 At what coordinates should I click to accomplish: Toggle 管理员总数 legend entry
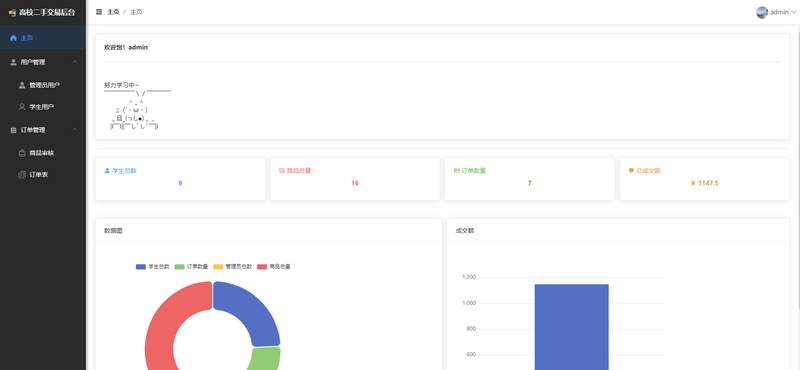[x=233, y=267]
